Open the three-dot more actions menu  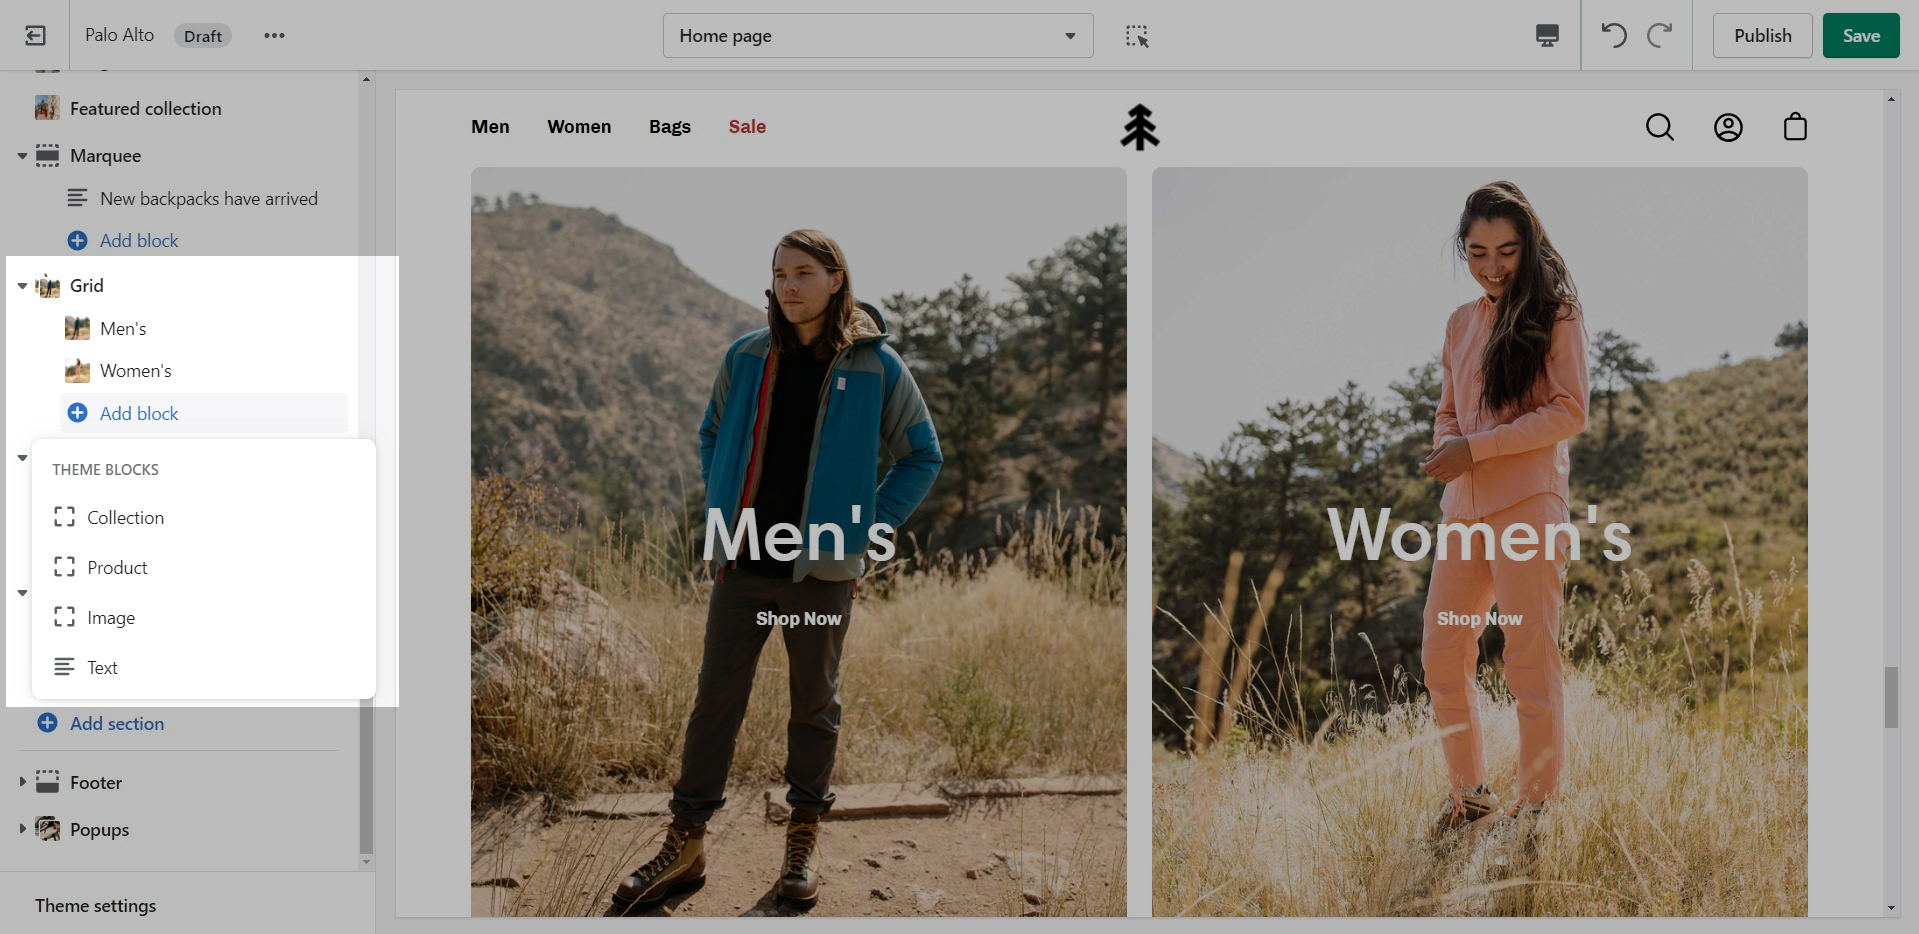tap(274, 36)
